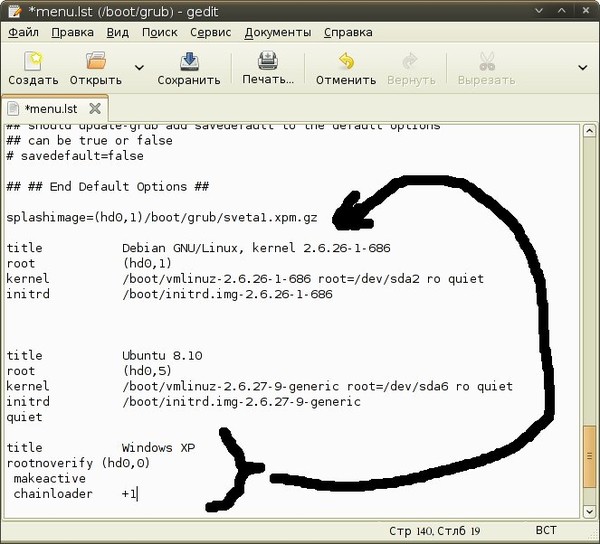Open the Сервис menu
600x544 pixels.
(x=210, y=33)
